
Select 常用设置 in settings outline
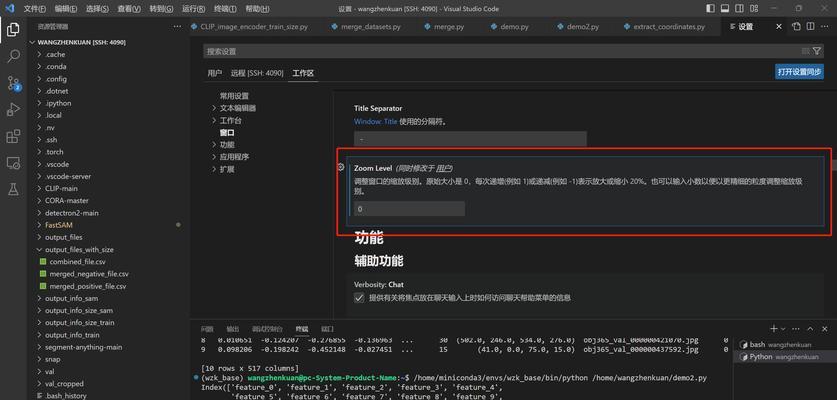point(234,96)
